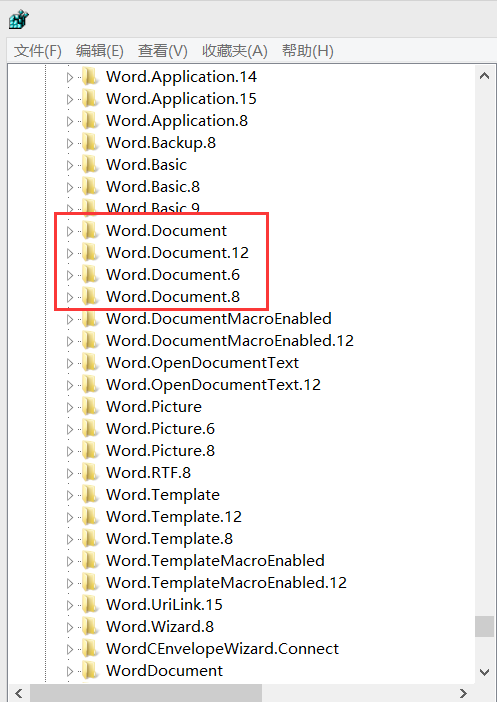Click folder icon of Word.Picture.8
Image resolution: width=497 pixels, height=702 pixels.
coord(90,450)
